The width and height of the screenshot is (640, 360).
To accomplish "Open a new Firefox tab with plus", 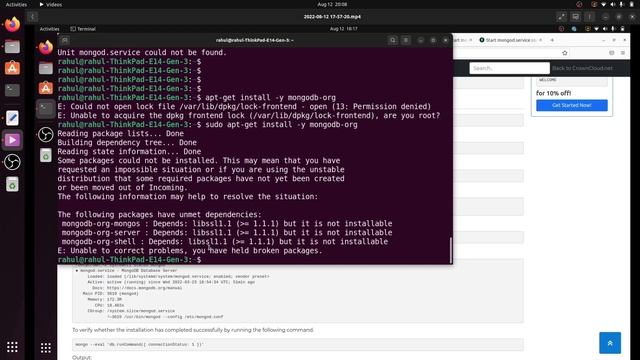I will [552, 40].
